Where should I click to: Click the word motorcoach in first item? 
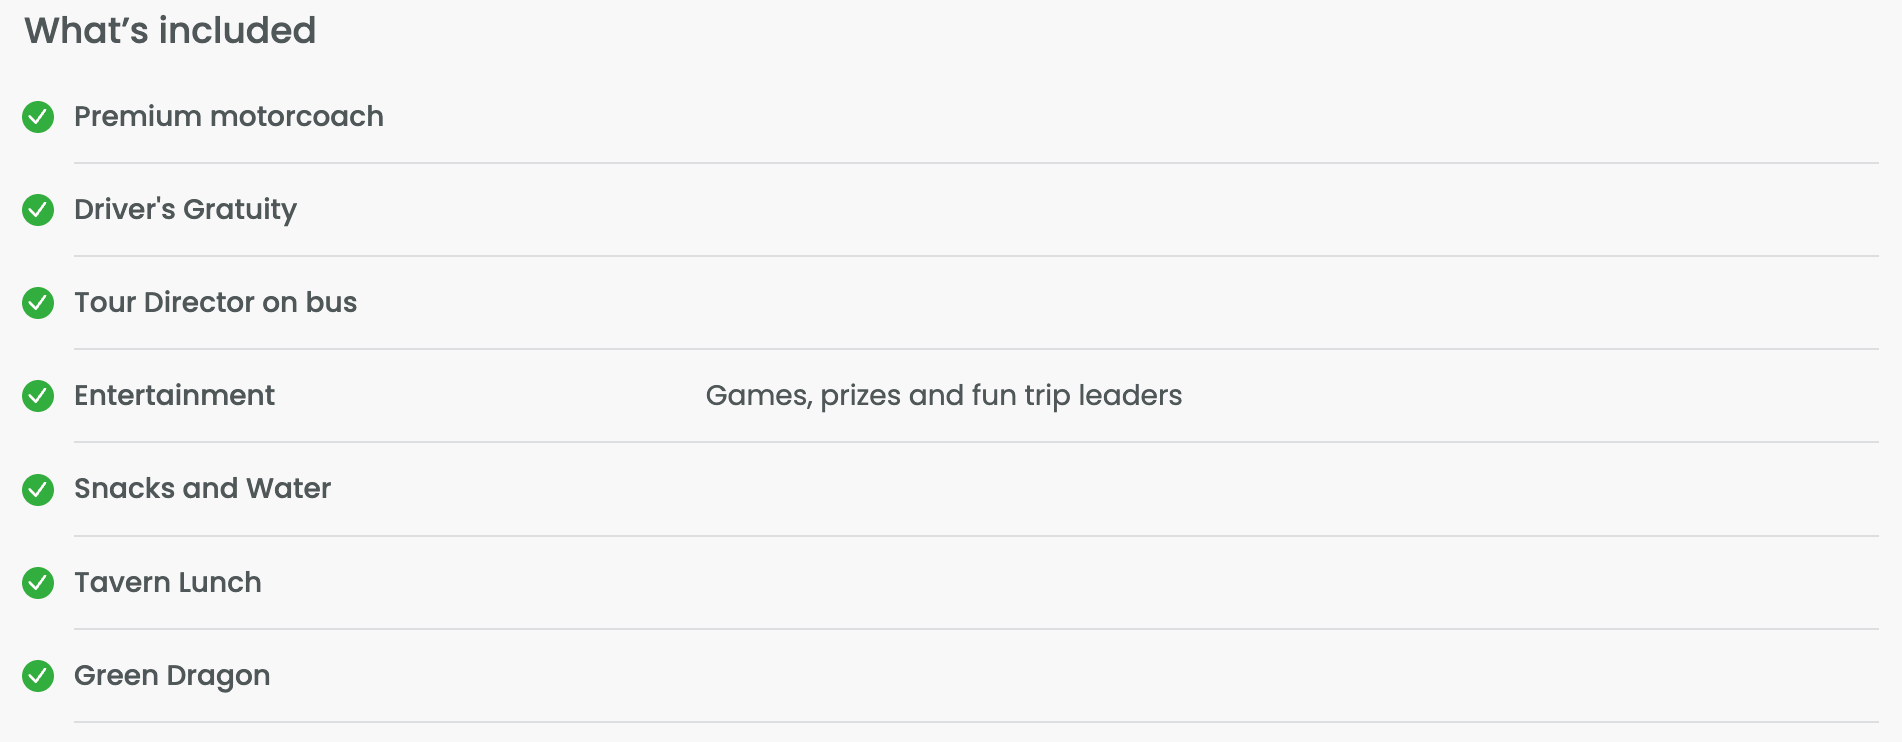click(x=298, y=117)
